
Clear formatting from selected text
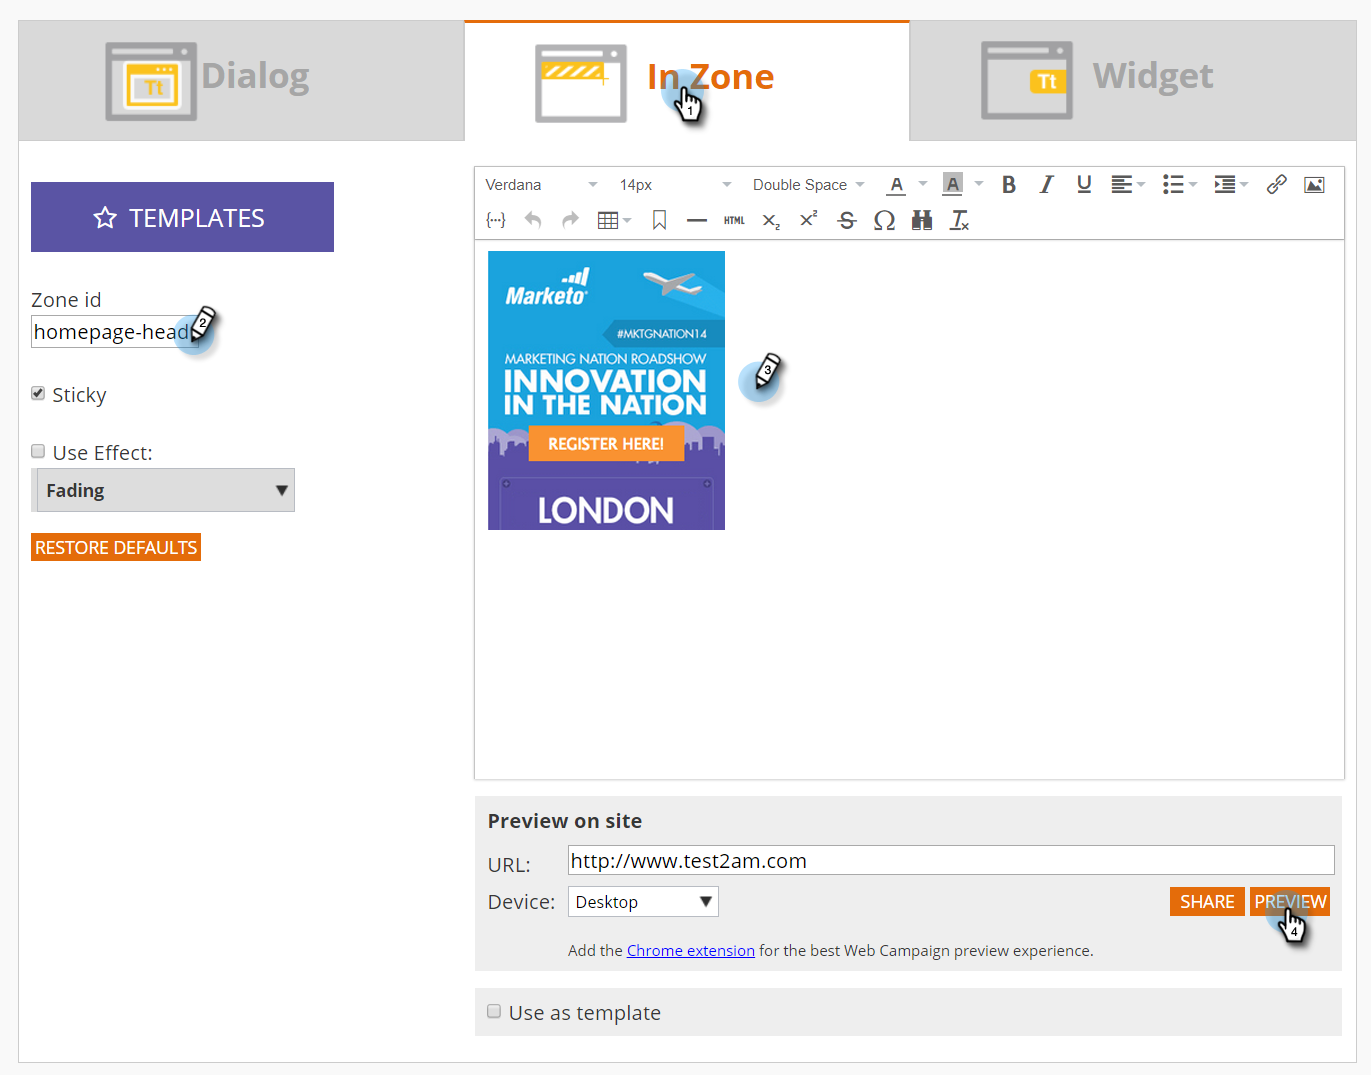(x=960, y=221)
